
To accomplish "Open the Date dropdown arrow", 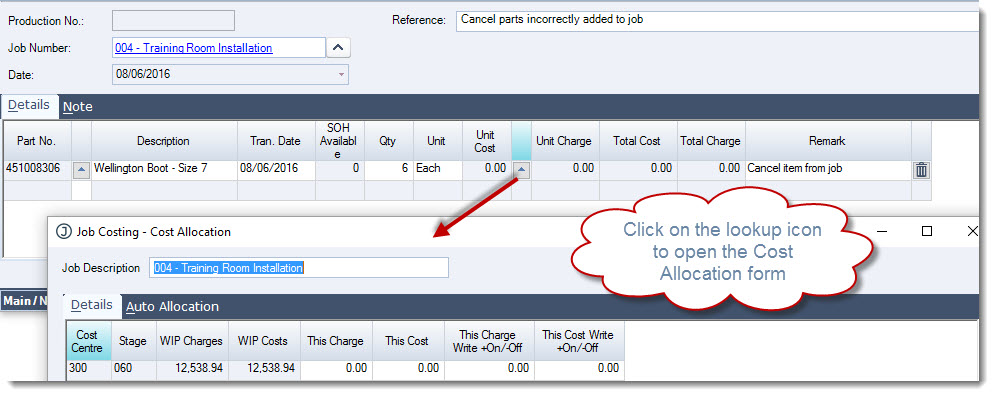I will coord(342,74).
